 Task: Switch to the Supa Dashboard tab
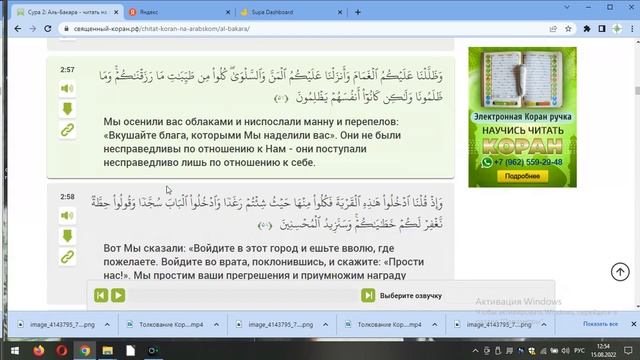click(291, 12)
